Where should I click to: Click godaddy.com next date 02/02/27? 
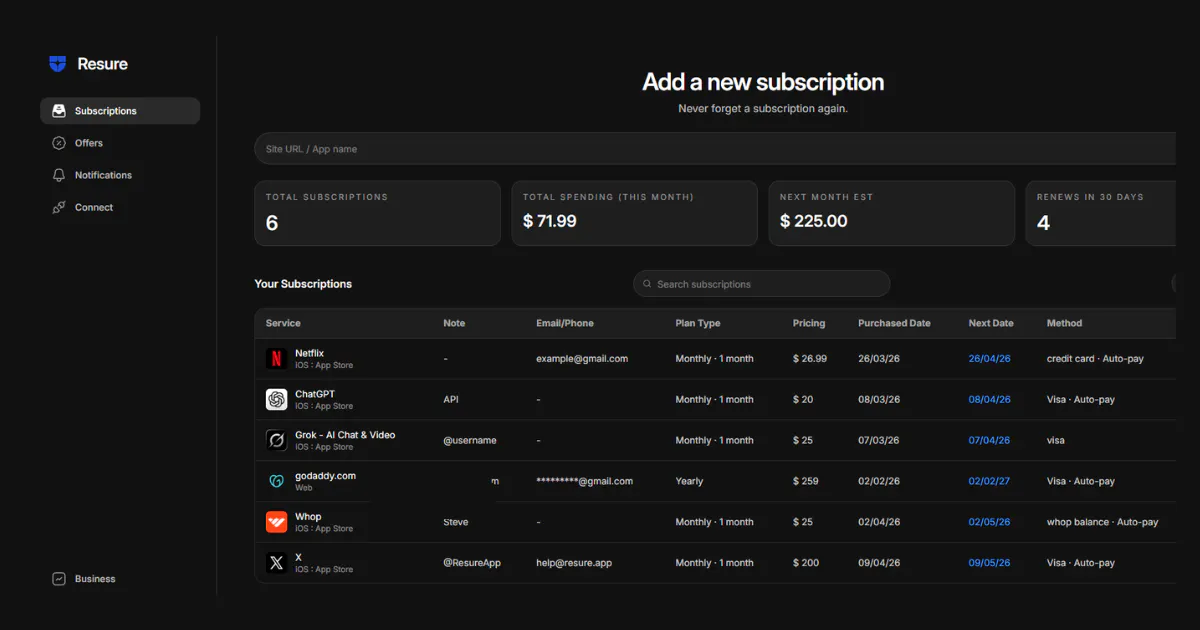click(989, 481)
